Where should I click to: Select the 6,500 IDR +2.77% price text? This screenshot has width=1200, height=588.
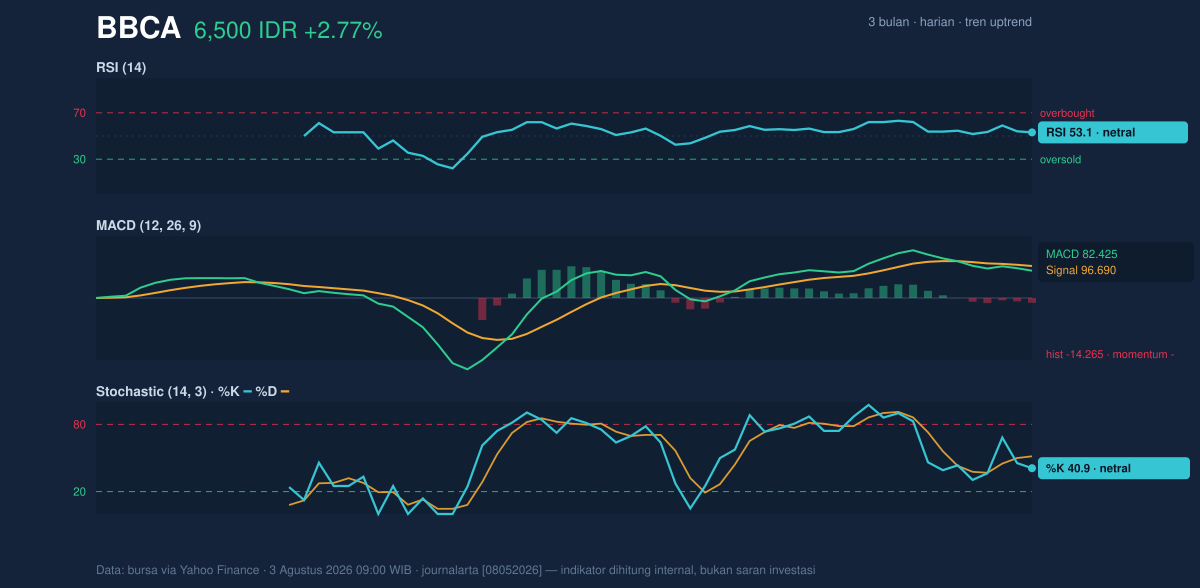pos(288,31)
